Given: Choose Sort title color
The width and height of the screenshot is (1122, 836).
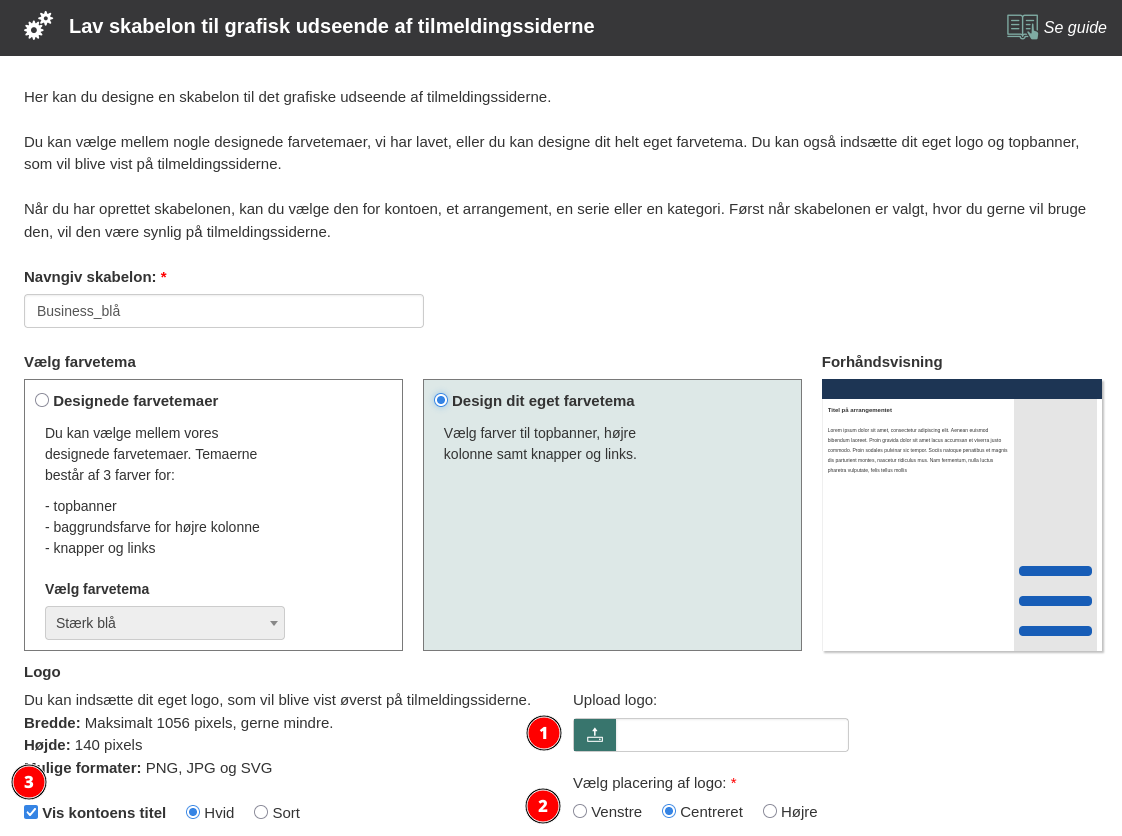Looking at the screenshot, I should coord(261,812).
